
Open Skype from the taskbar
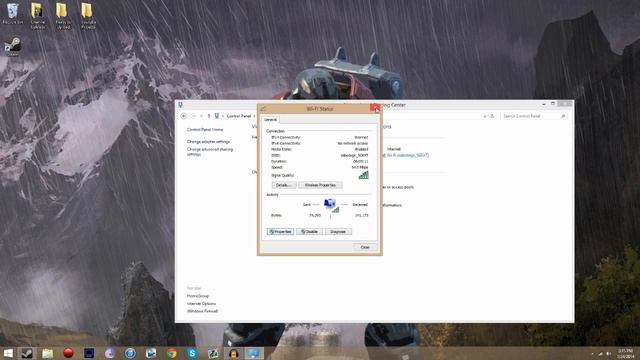tap(192, 353)
